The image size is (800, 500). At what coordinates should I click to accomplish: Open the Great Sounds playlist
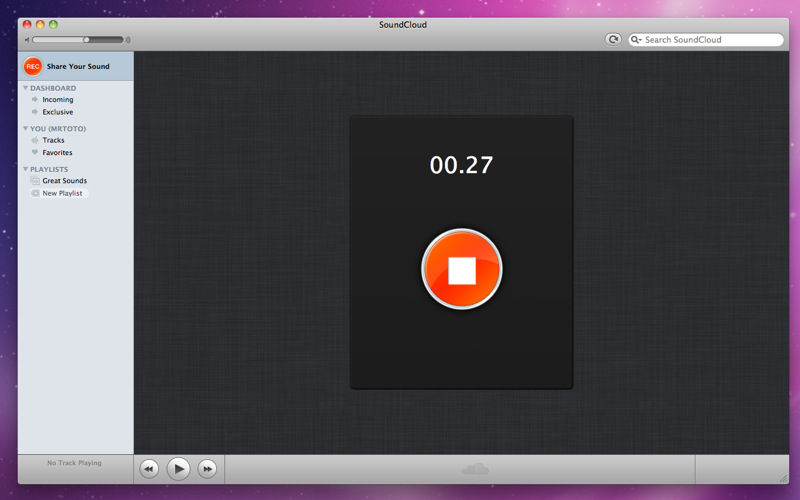click(x=64, y=181)
